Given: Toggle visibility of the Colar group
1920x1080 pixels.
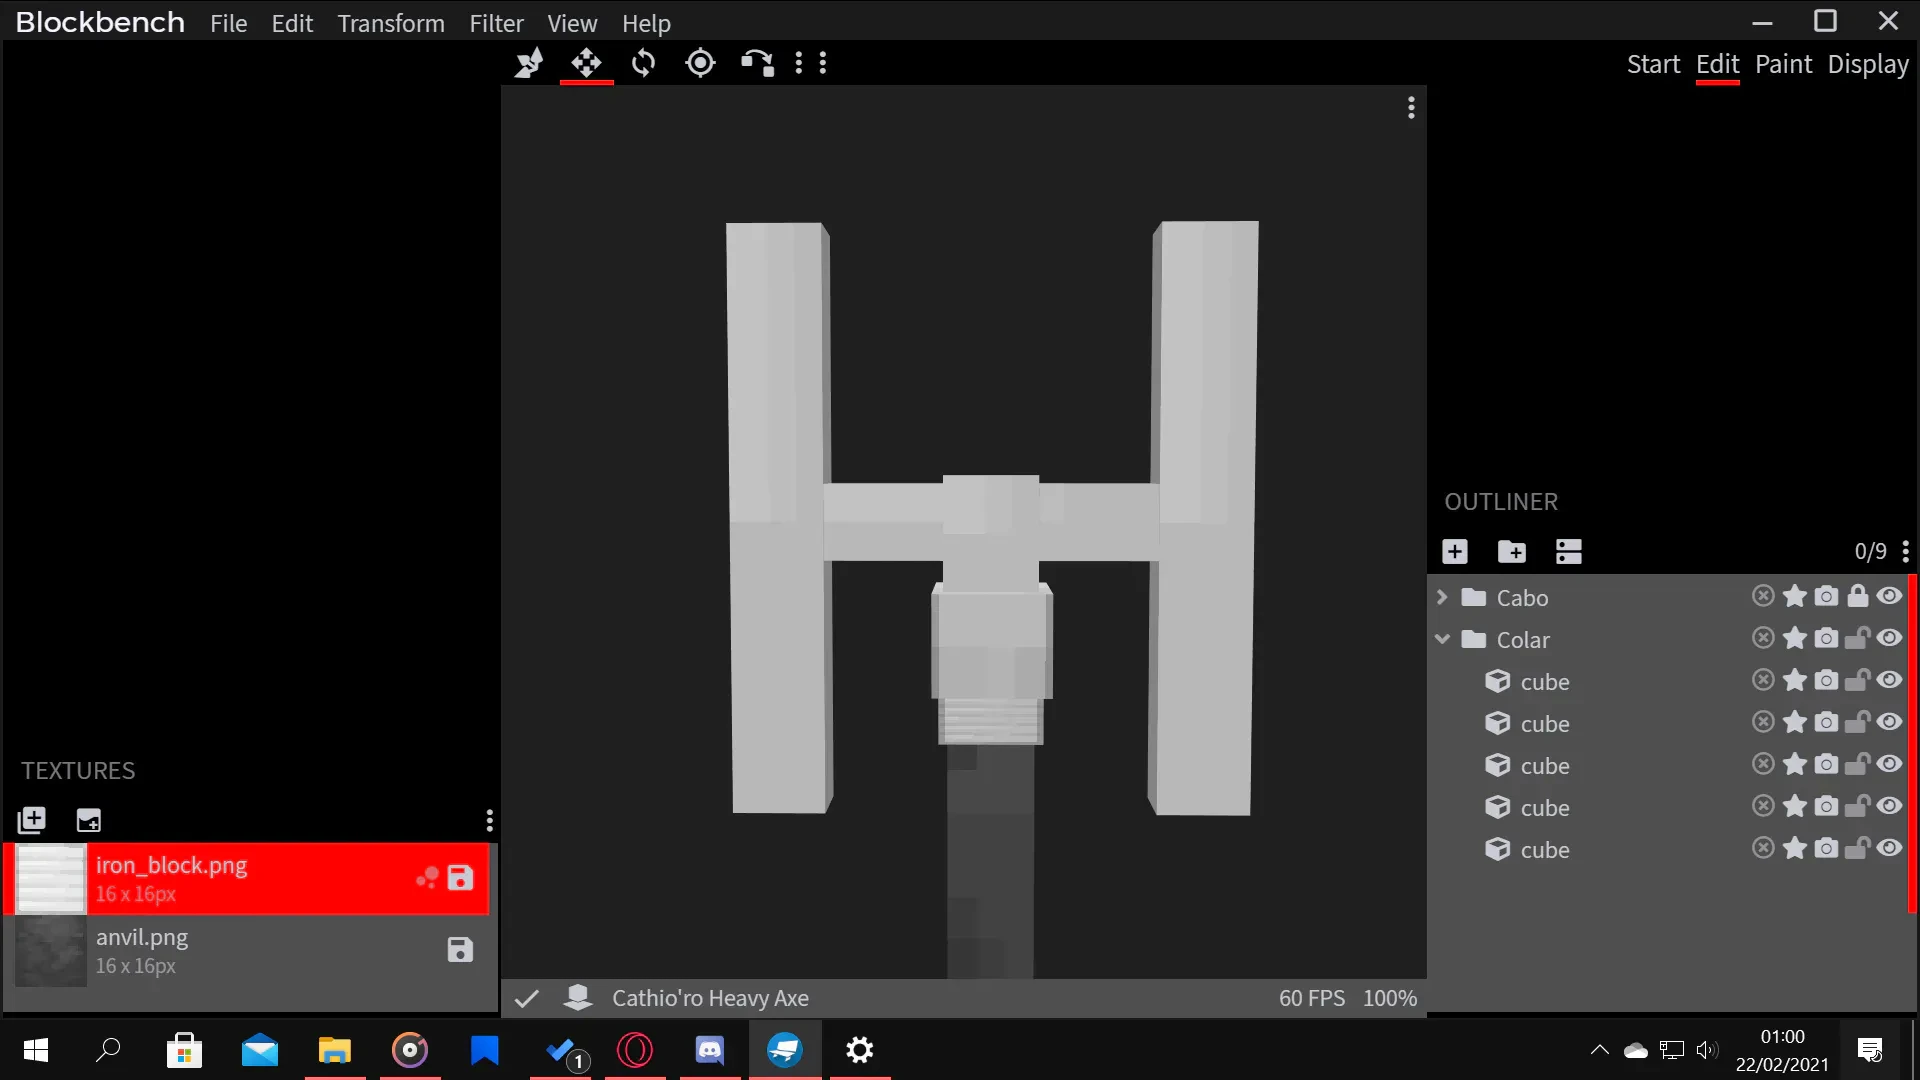Looking at the screenshot, I should tap(1889, 638).
